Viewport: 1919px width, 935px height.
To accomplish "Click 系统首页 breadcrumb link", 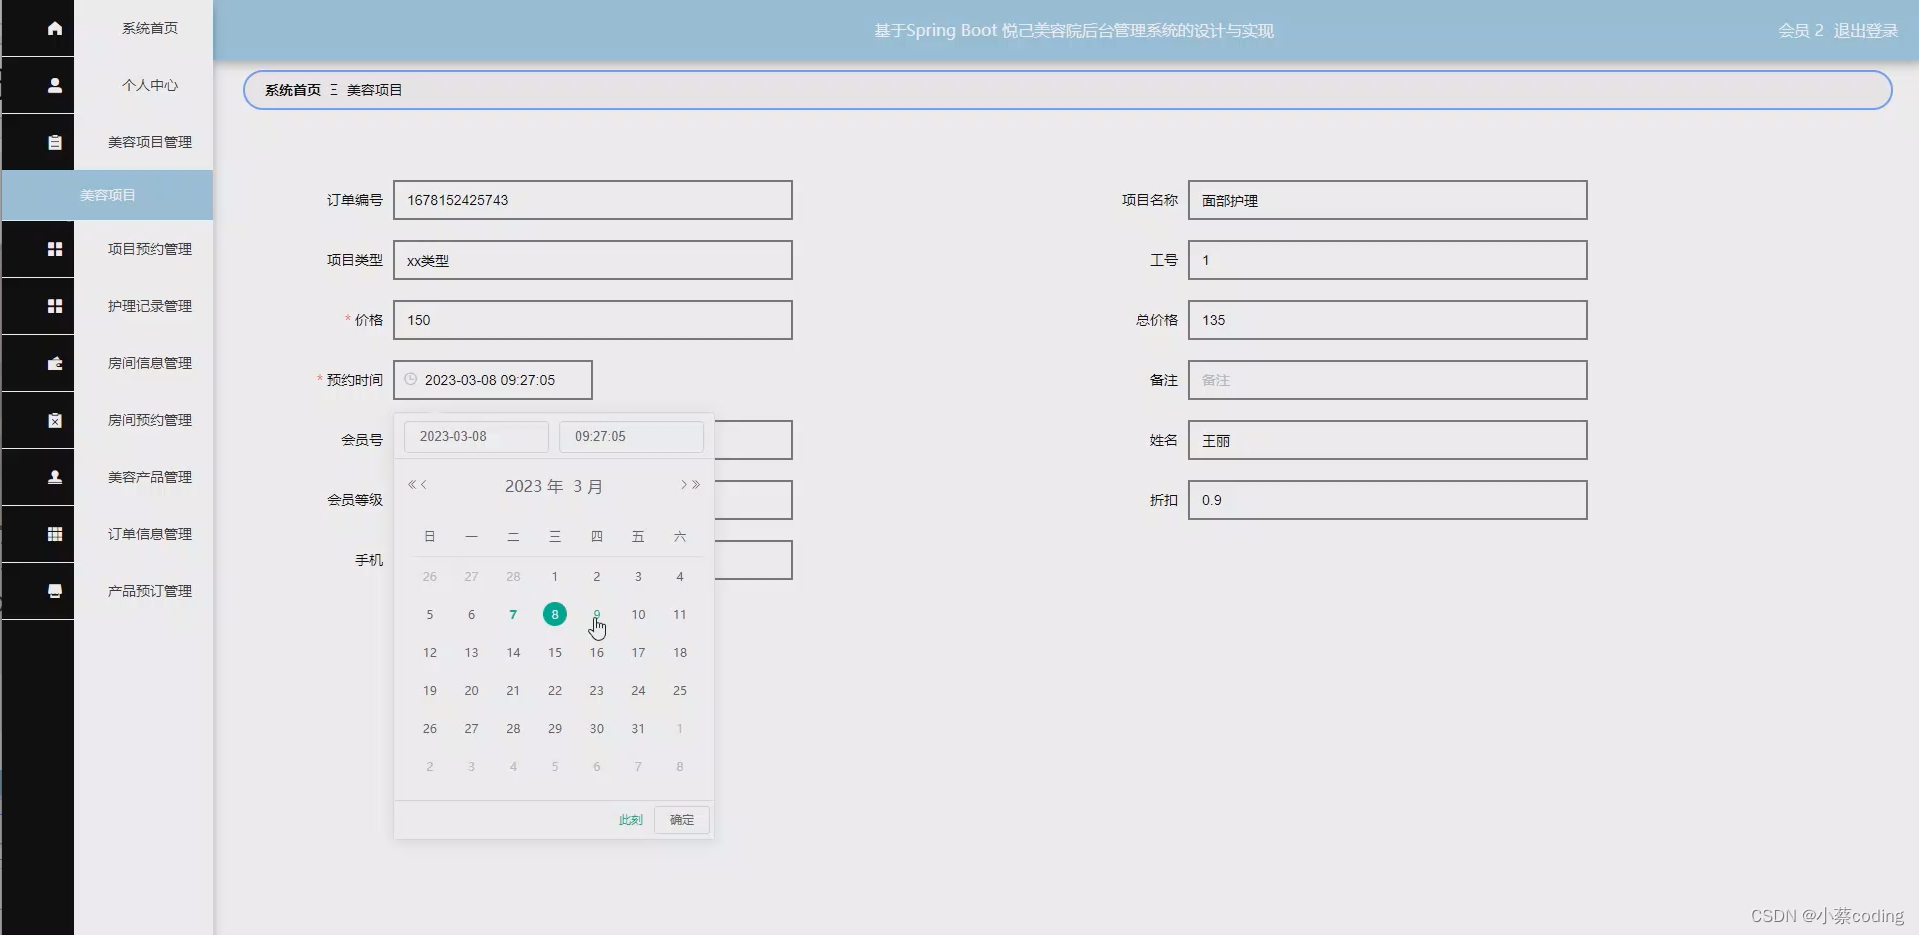I will pos(292,90).
